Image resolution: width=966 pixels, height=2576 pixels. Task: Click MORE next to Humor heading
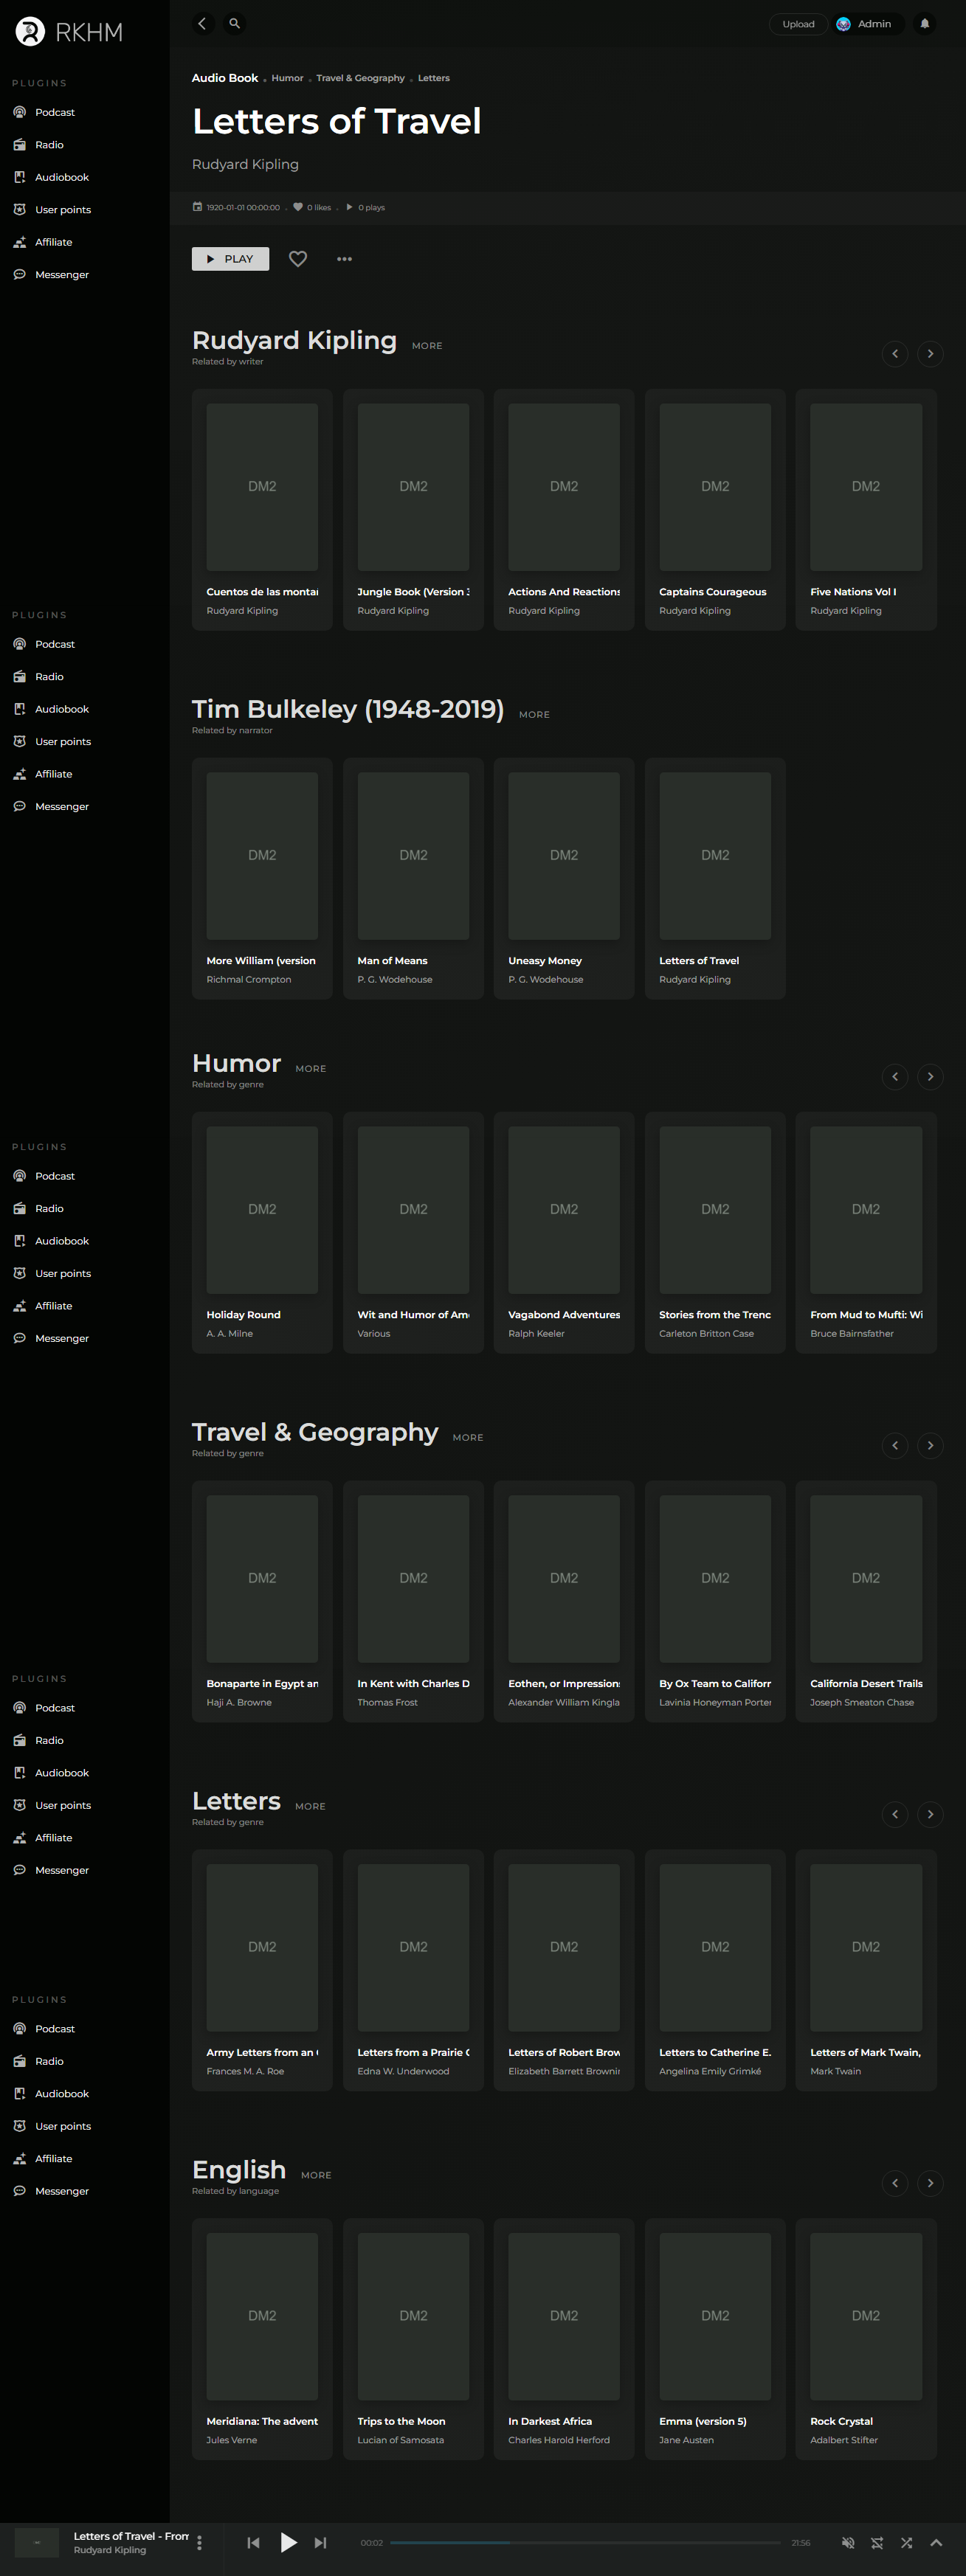[x=310, y=1069]
